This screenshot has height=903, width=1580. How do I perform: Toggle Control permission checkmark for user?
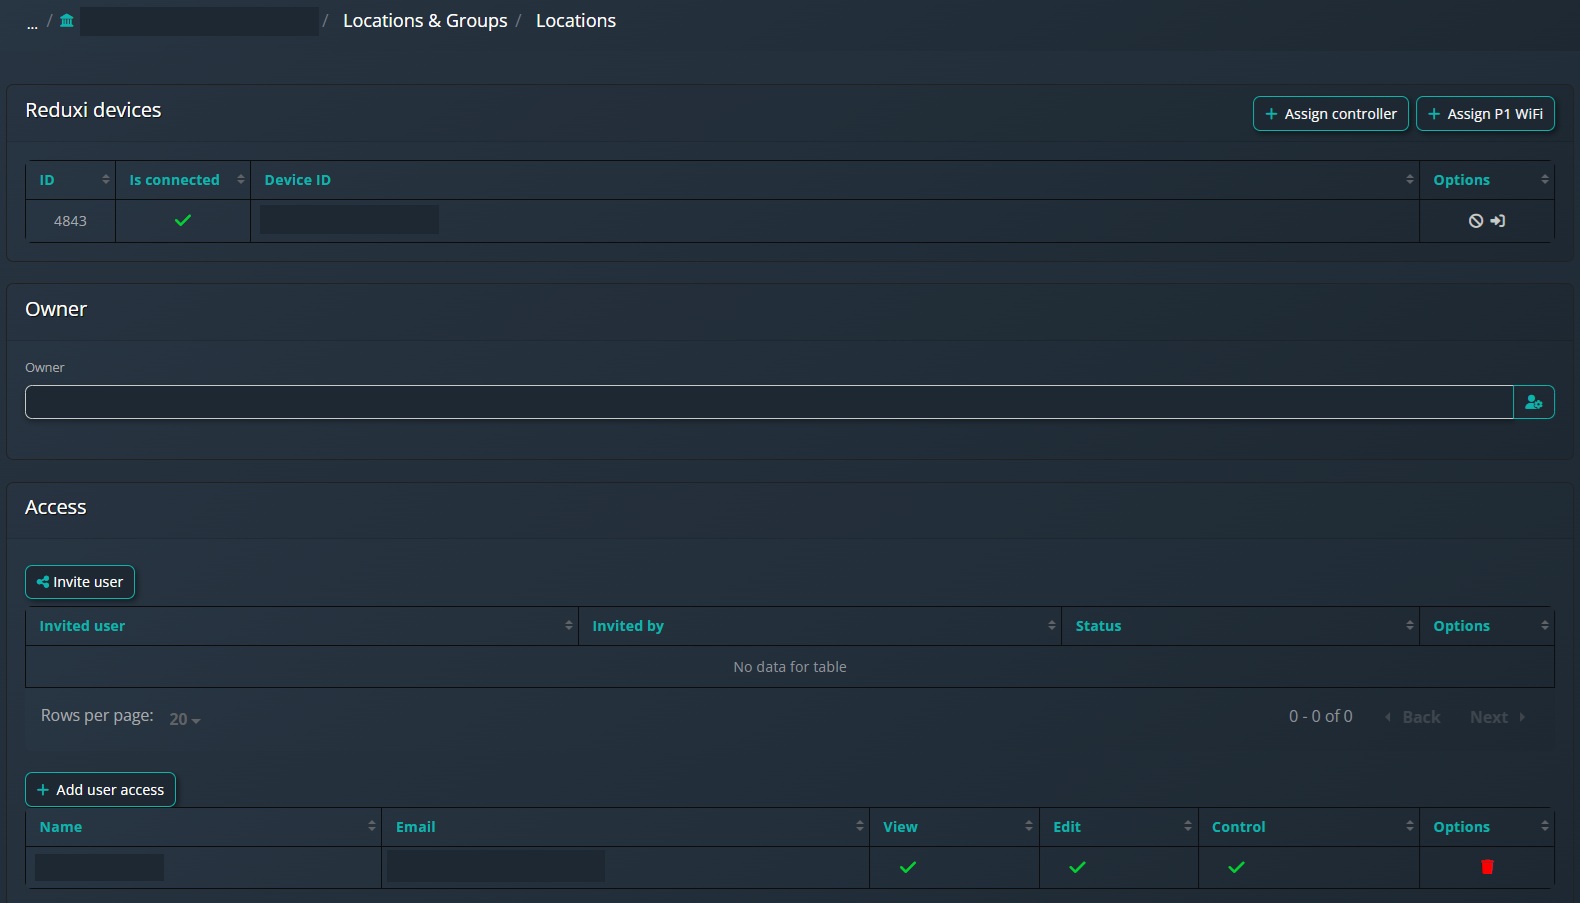click(1236, 867)
